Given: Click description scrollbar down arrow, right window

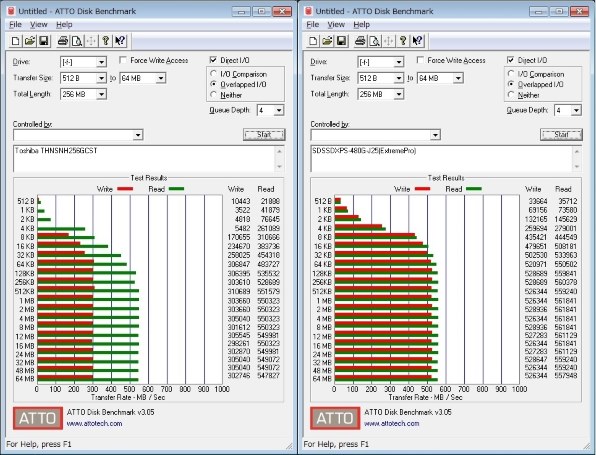Looking at the screenshot, I should click(577, 166).
